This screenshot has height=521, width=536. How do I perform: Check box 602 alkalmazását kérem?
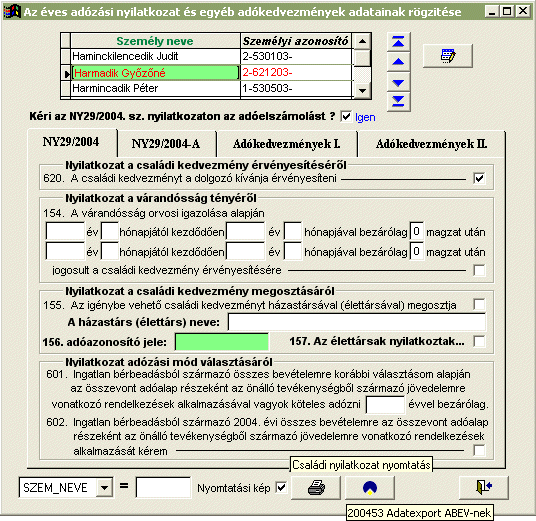[479, 450]
